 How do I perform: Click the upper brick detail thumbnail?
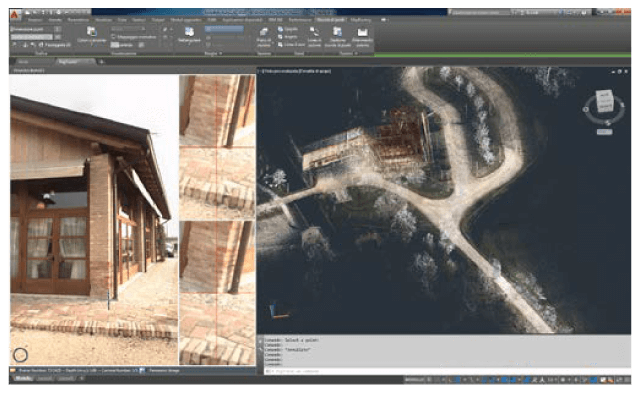click(217, 147)
